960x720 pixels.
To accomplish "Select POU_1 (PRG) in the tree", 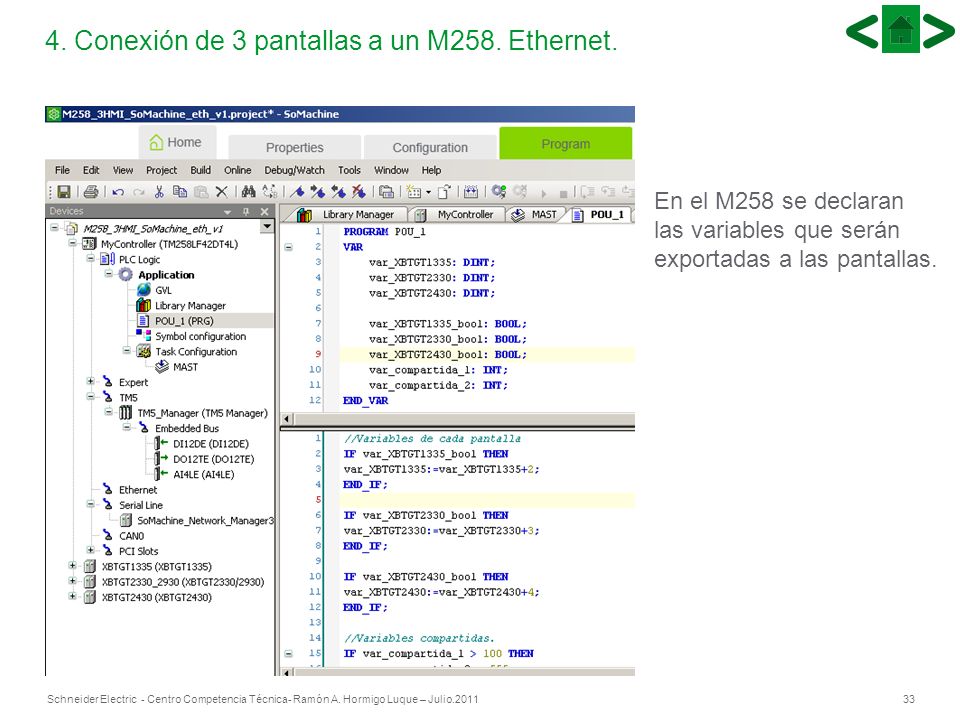I will 184,321.
